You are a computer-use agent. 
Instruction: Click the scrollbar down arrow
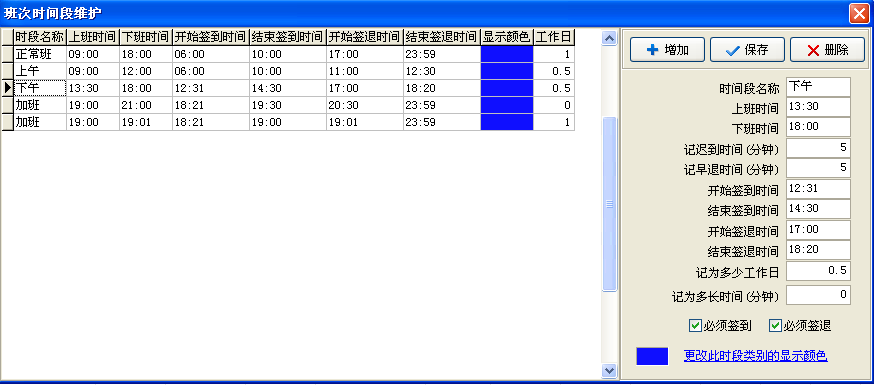pos(609,370)
